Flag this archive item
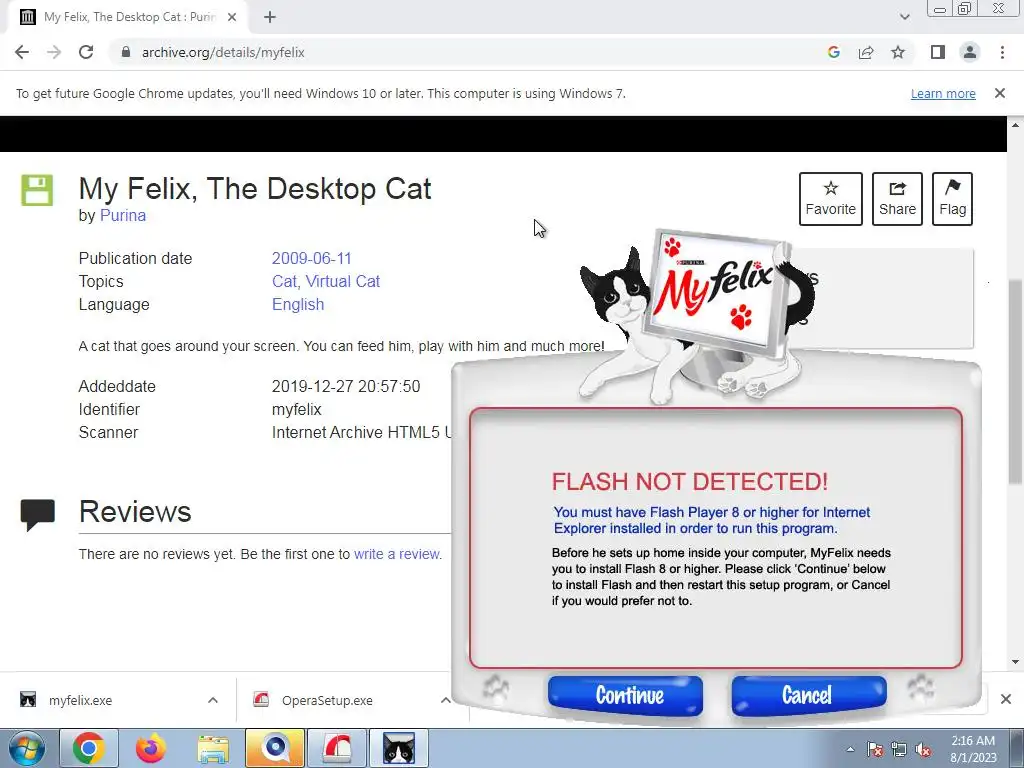Viewport: 1024px width, 768px height. (952, 199)
